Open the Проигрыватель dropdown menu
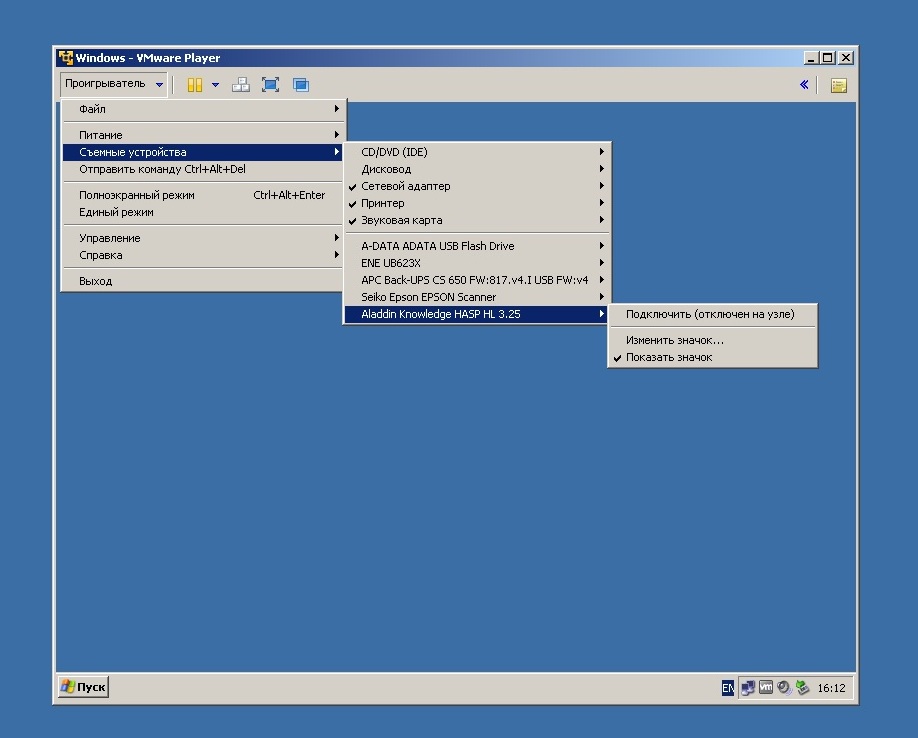Screen dimensions: 918x738 pos(113,84)
